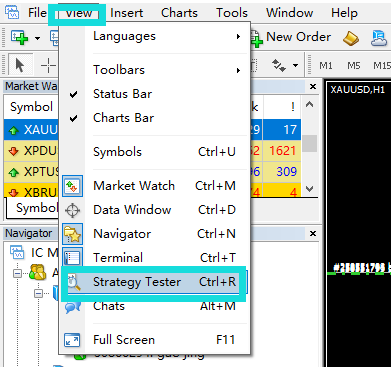Viewport: 391px width, 367px height.
Task: Click the Full Screen arrows icon
Action: point(72,340)
